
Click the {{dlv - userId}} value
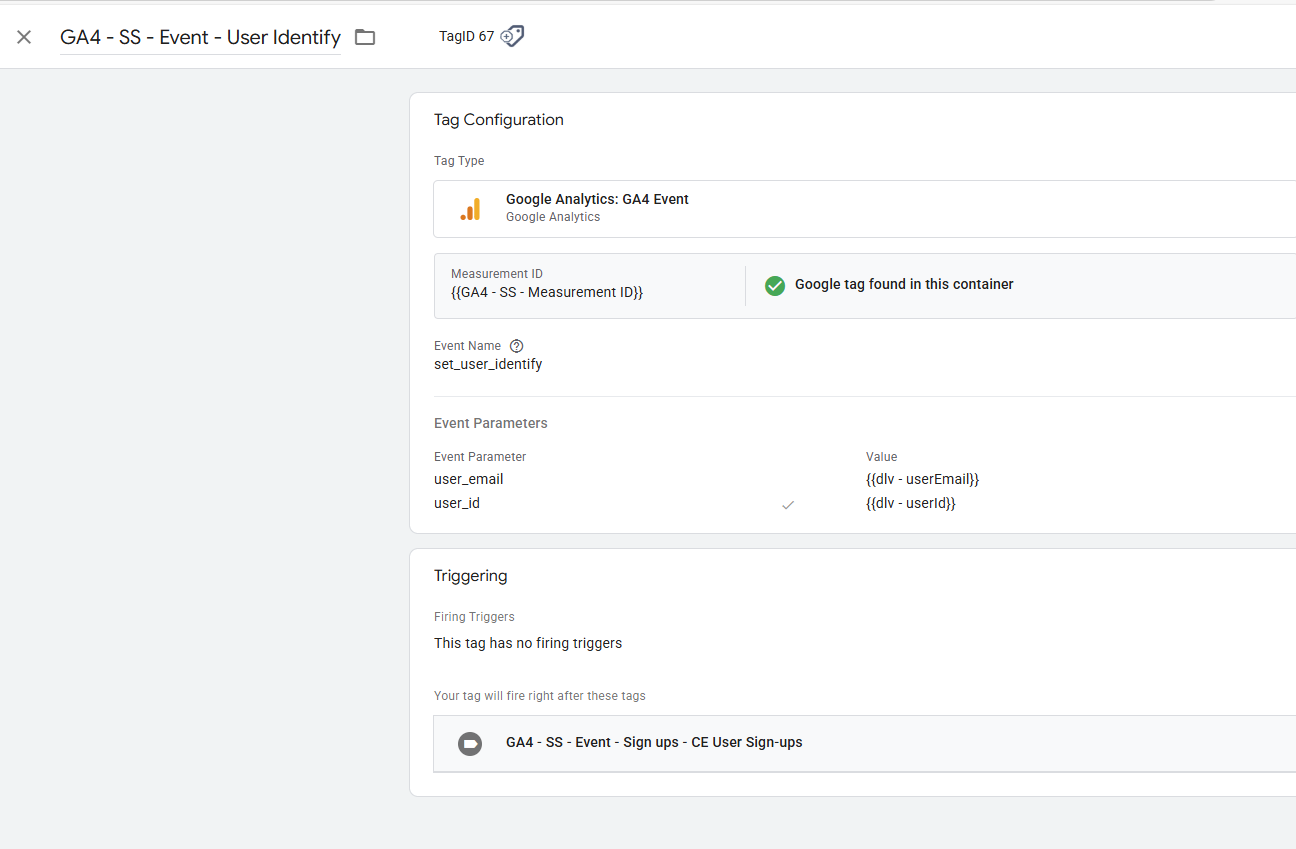pyautogui.click(x=910, y=504)
